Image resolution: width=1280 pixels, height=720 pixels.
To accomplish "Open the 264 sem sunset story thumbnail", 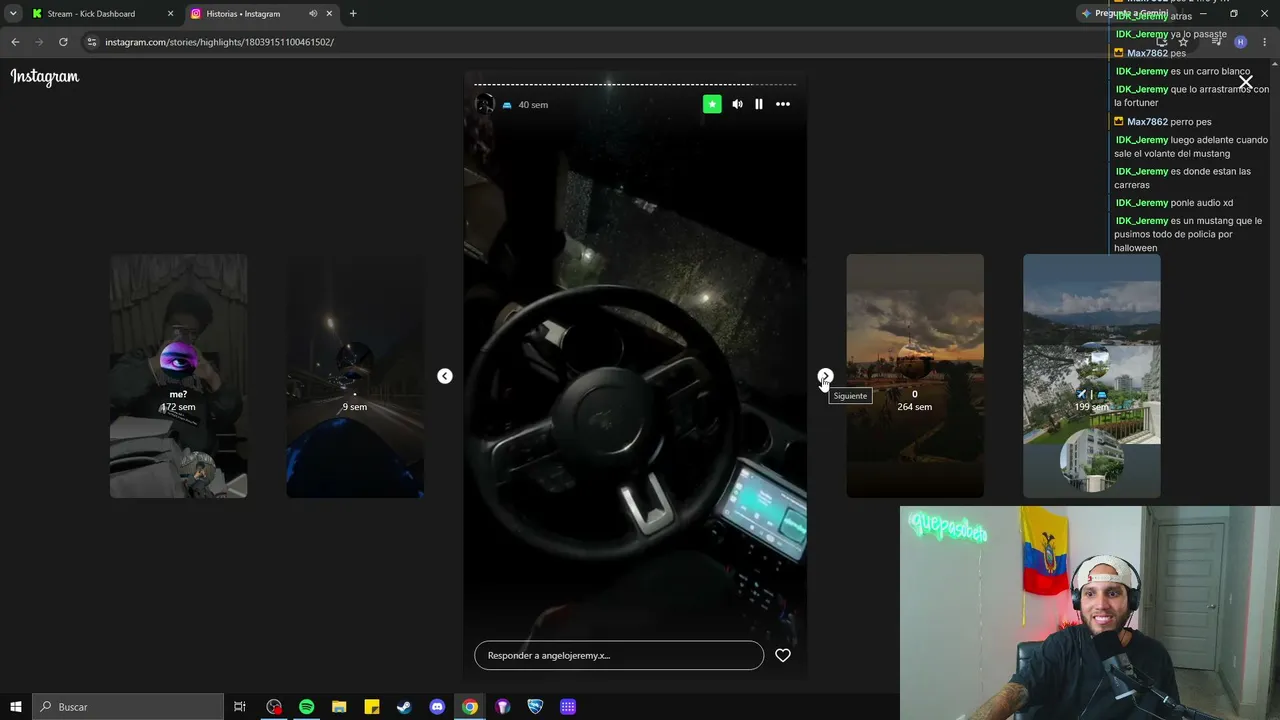I will point(915,376).
